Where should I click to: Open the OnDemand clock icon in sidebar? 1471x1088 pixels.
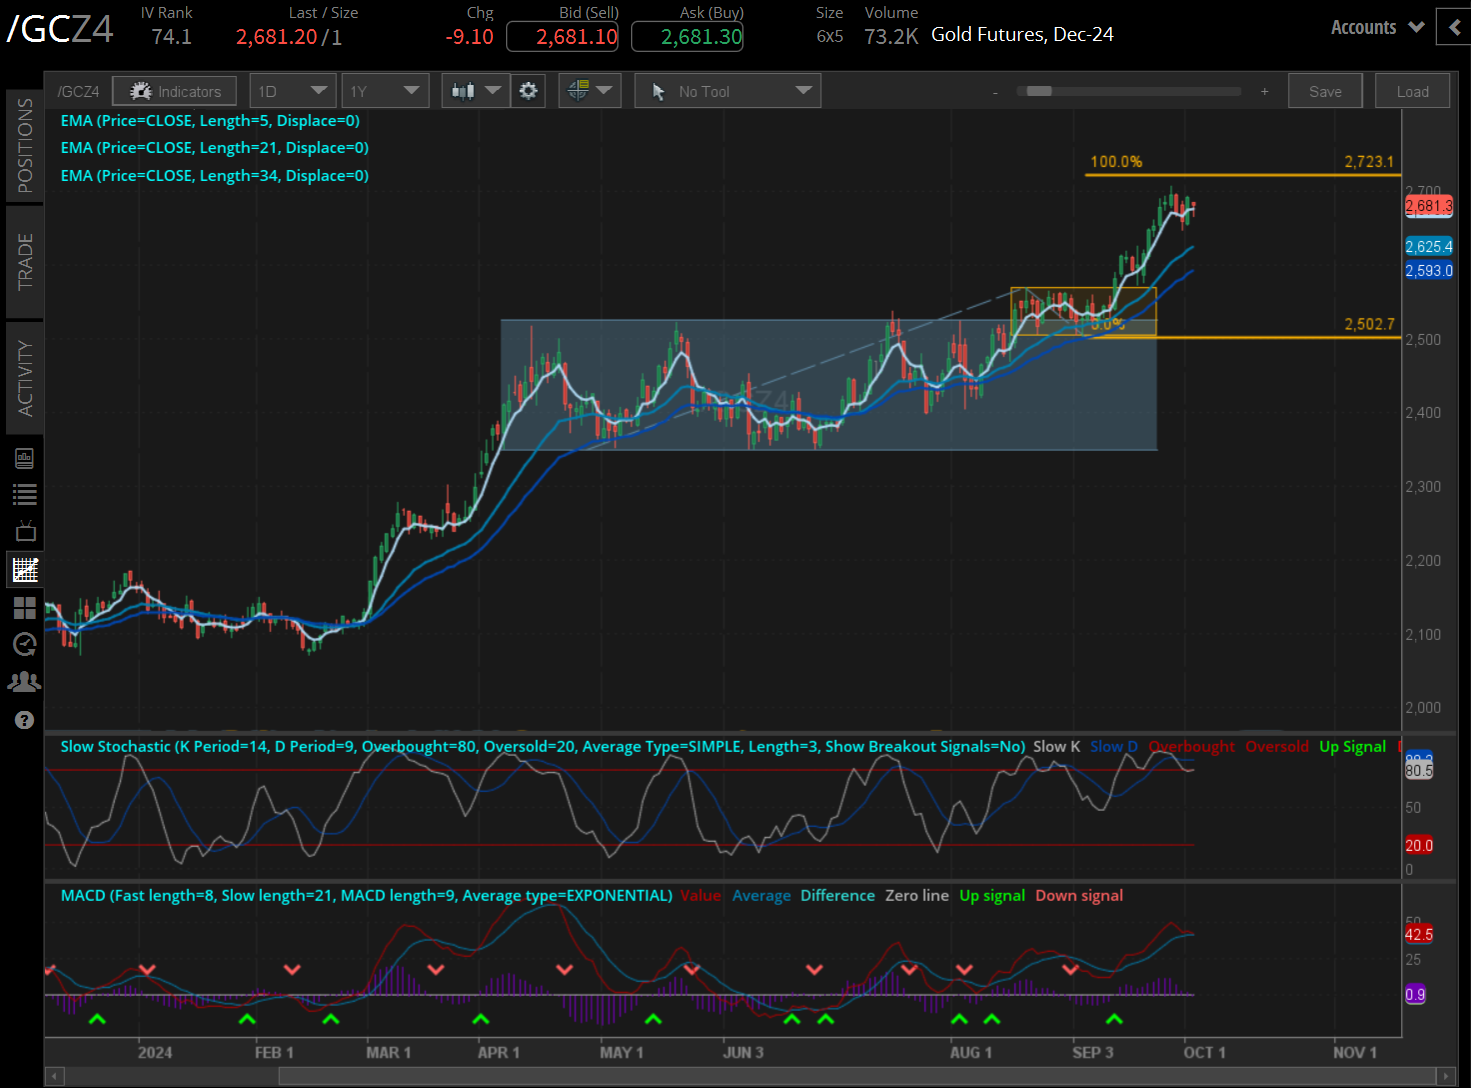pyautogui.click(x=24, y=644)
